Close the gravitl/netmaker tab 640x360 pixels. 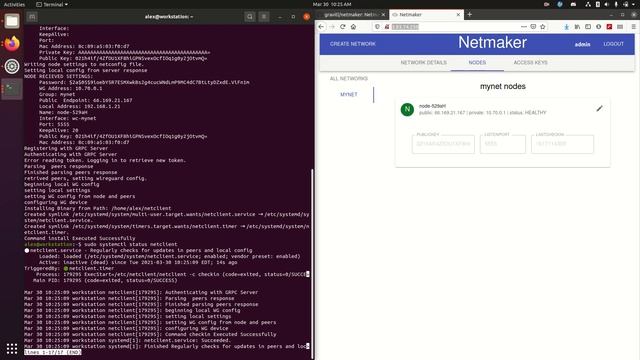point(383,15)
